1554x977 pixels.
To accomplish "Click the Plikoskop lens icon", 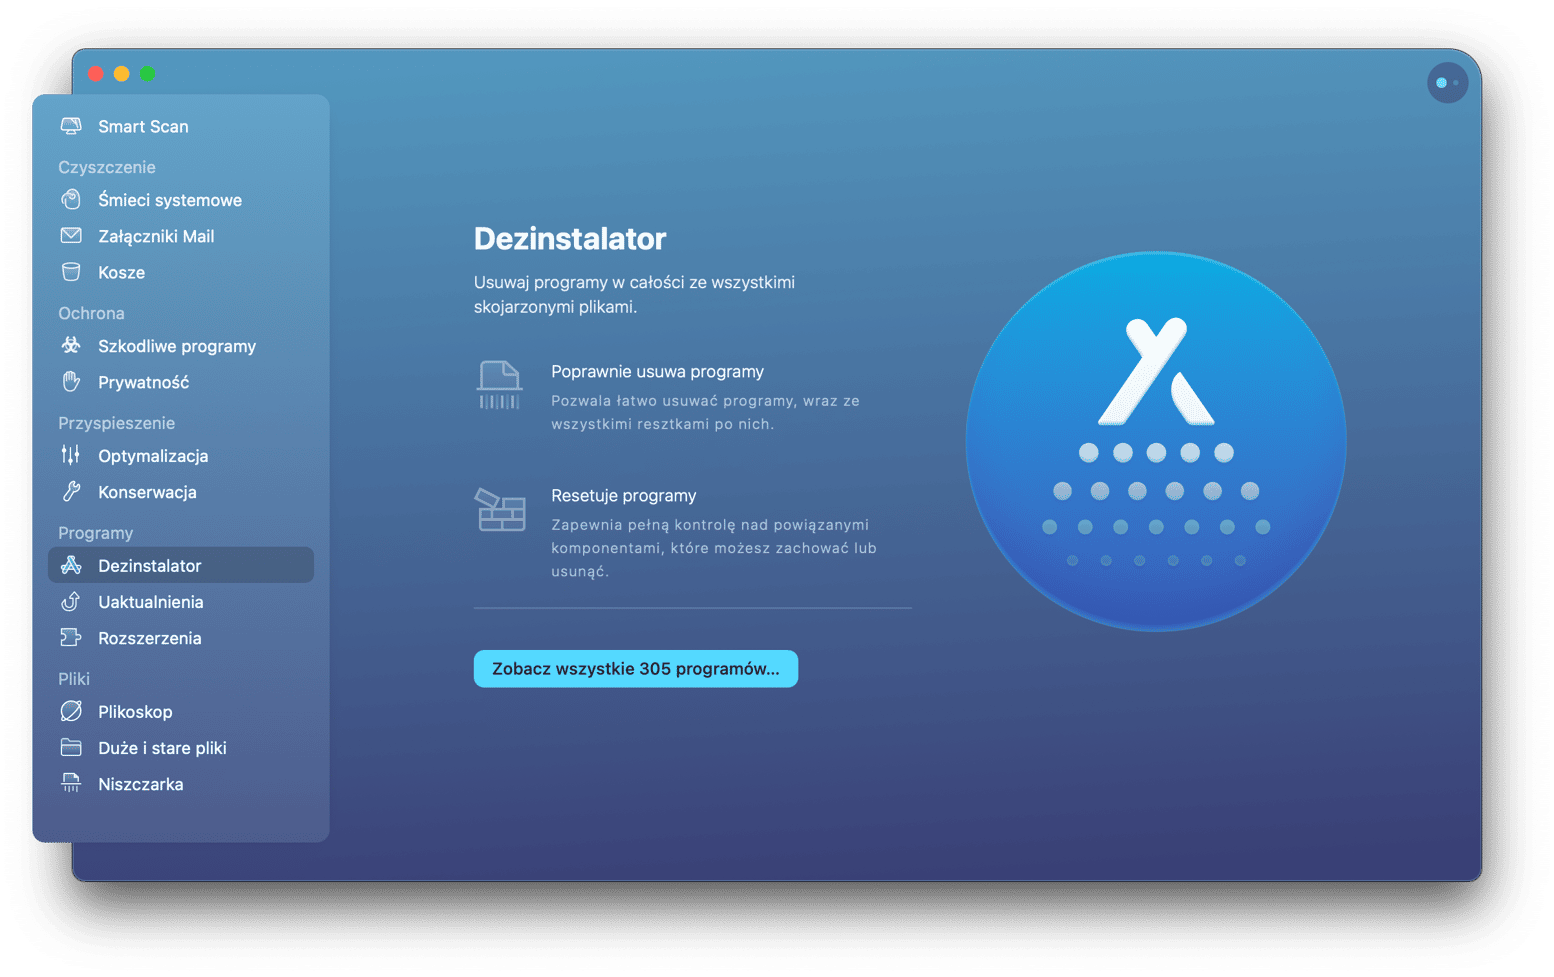I will tap(71, 712).
